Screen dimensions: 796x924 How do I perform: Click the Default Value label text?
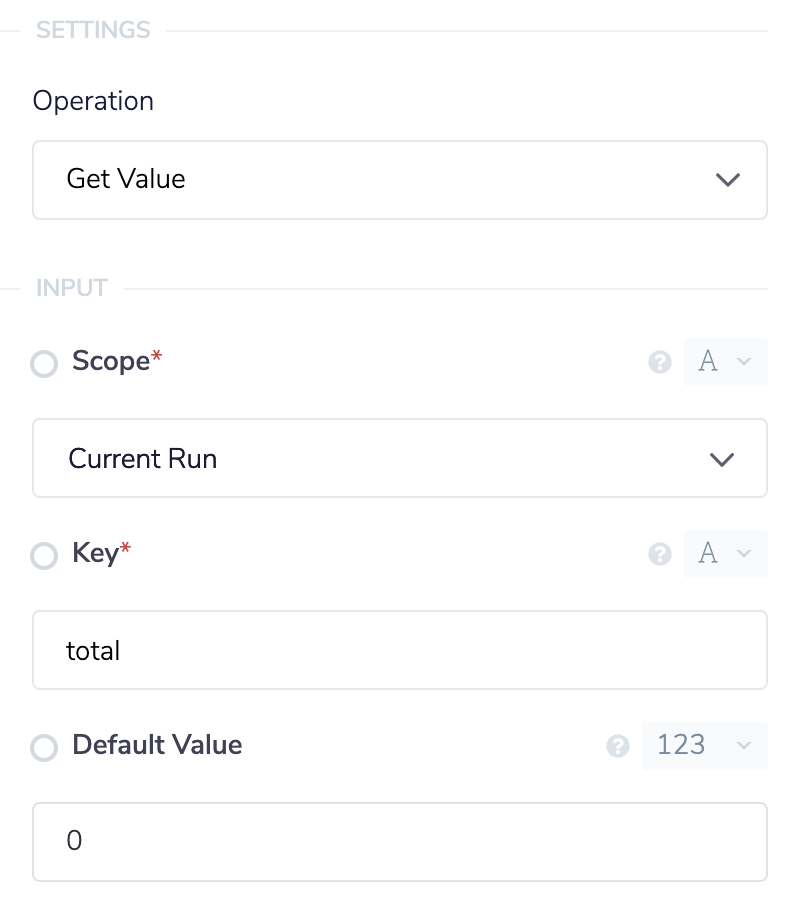click(157, 746)
